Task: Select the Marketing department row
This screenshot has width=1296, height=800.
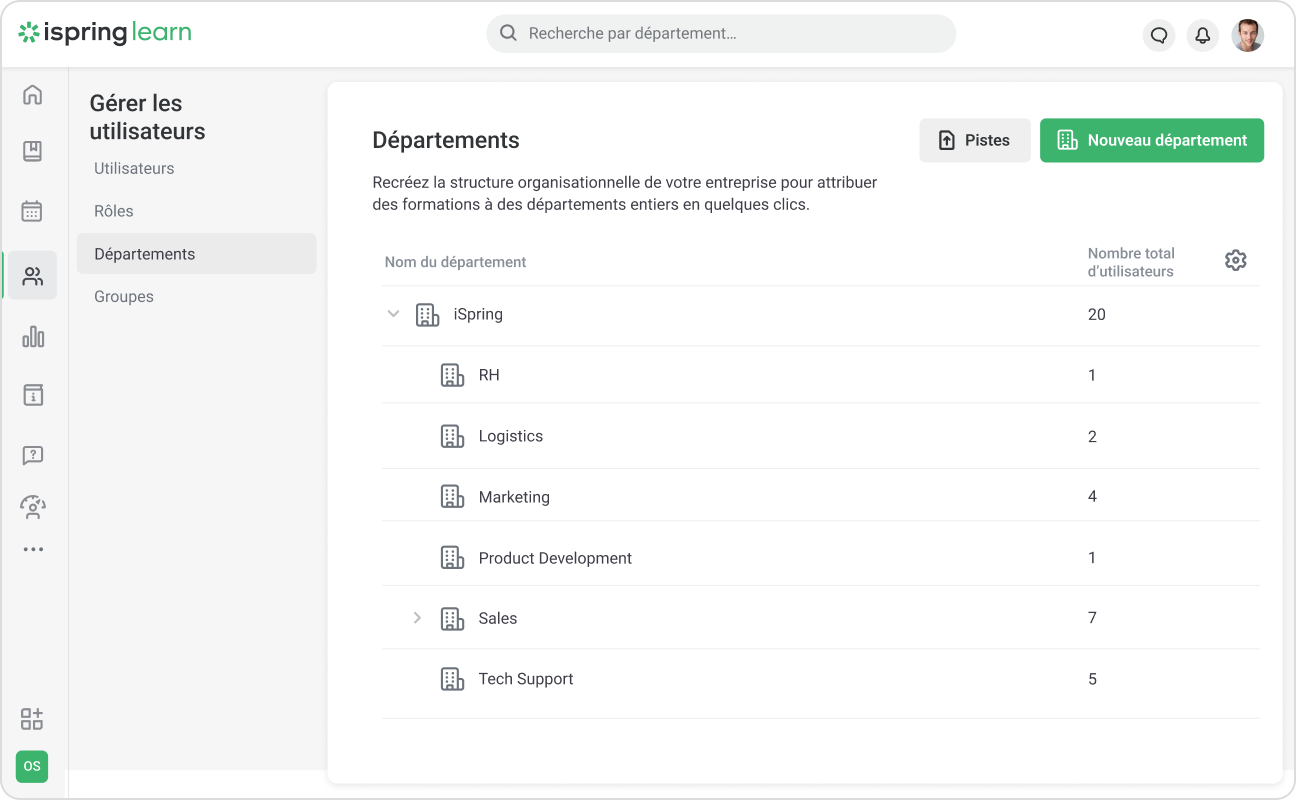Action: click(x=514, y=497)
